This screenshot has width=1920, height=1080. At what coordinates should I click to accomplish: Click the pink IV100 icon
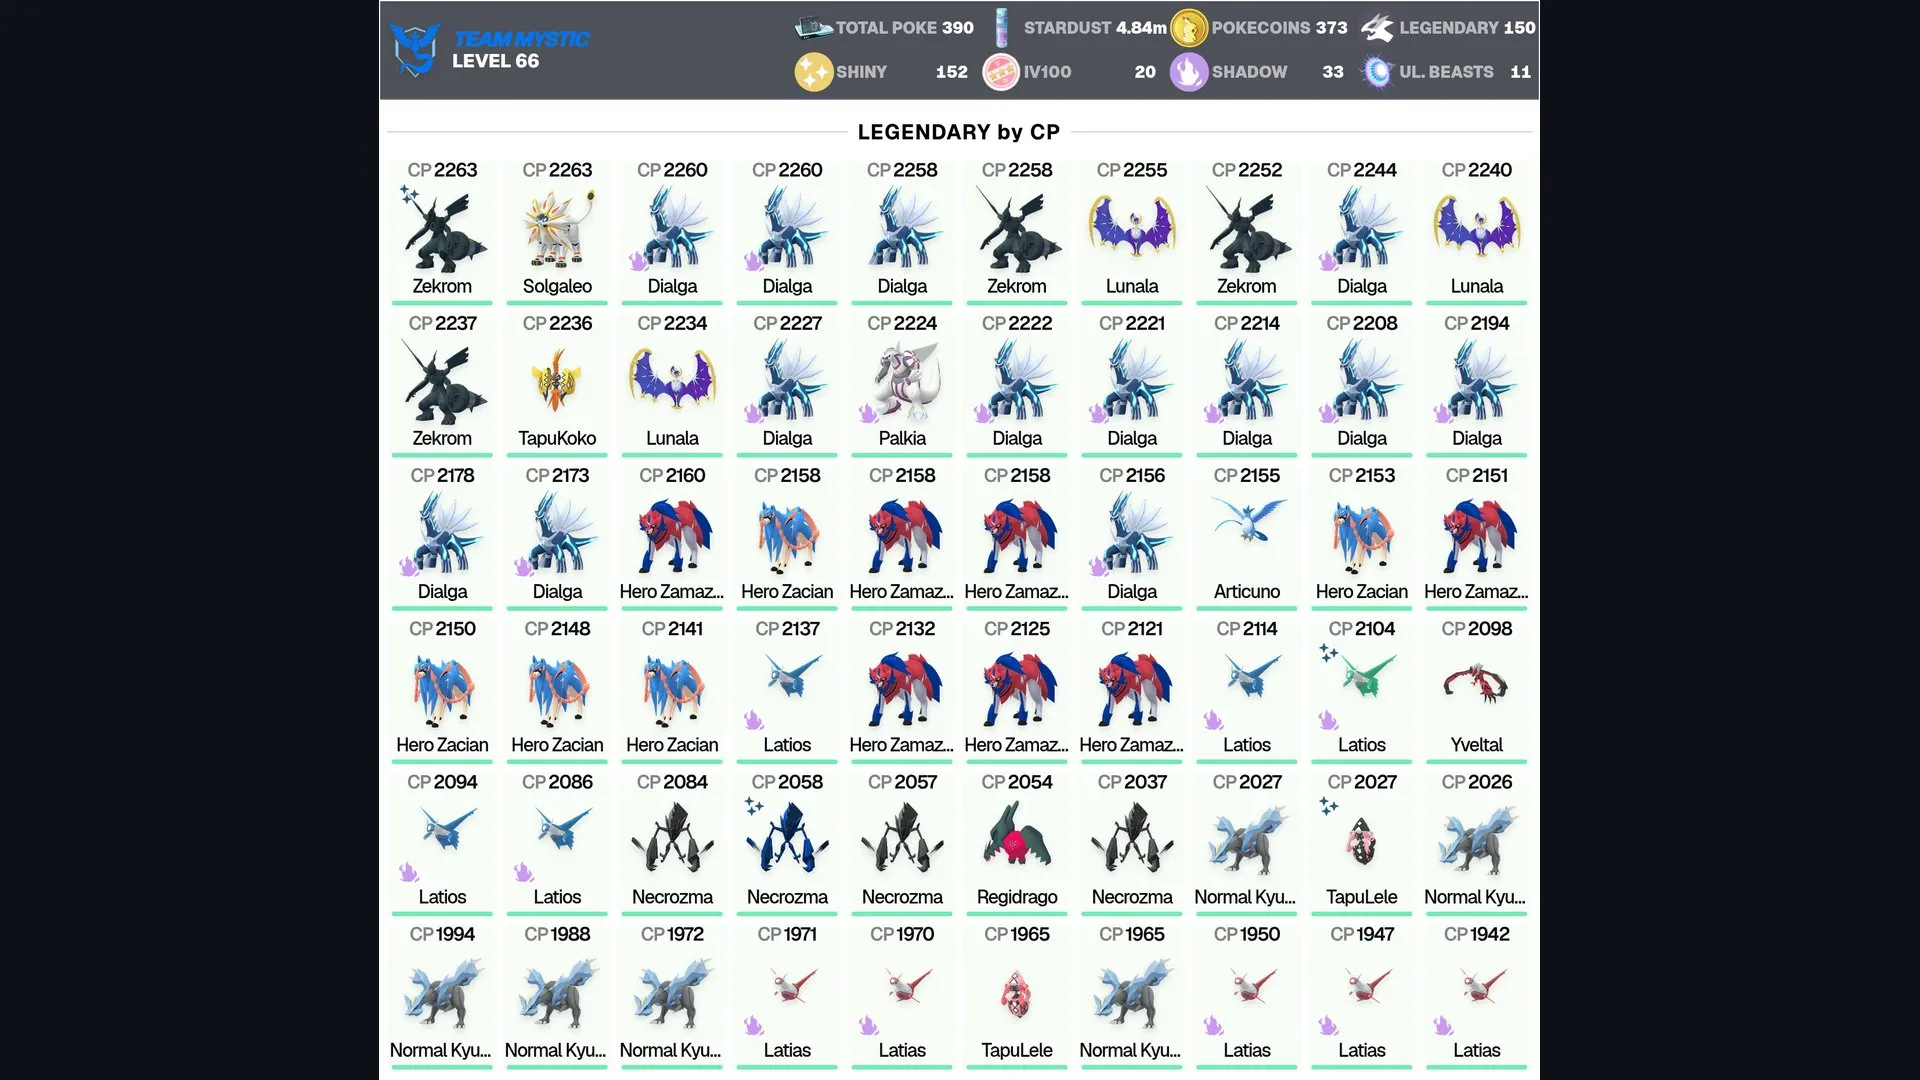coord(1001,72)
